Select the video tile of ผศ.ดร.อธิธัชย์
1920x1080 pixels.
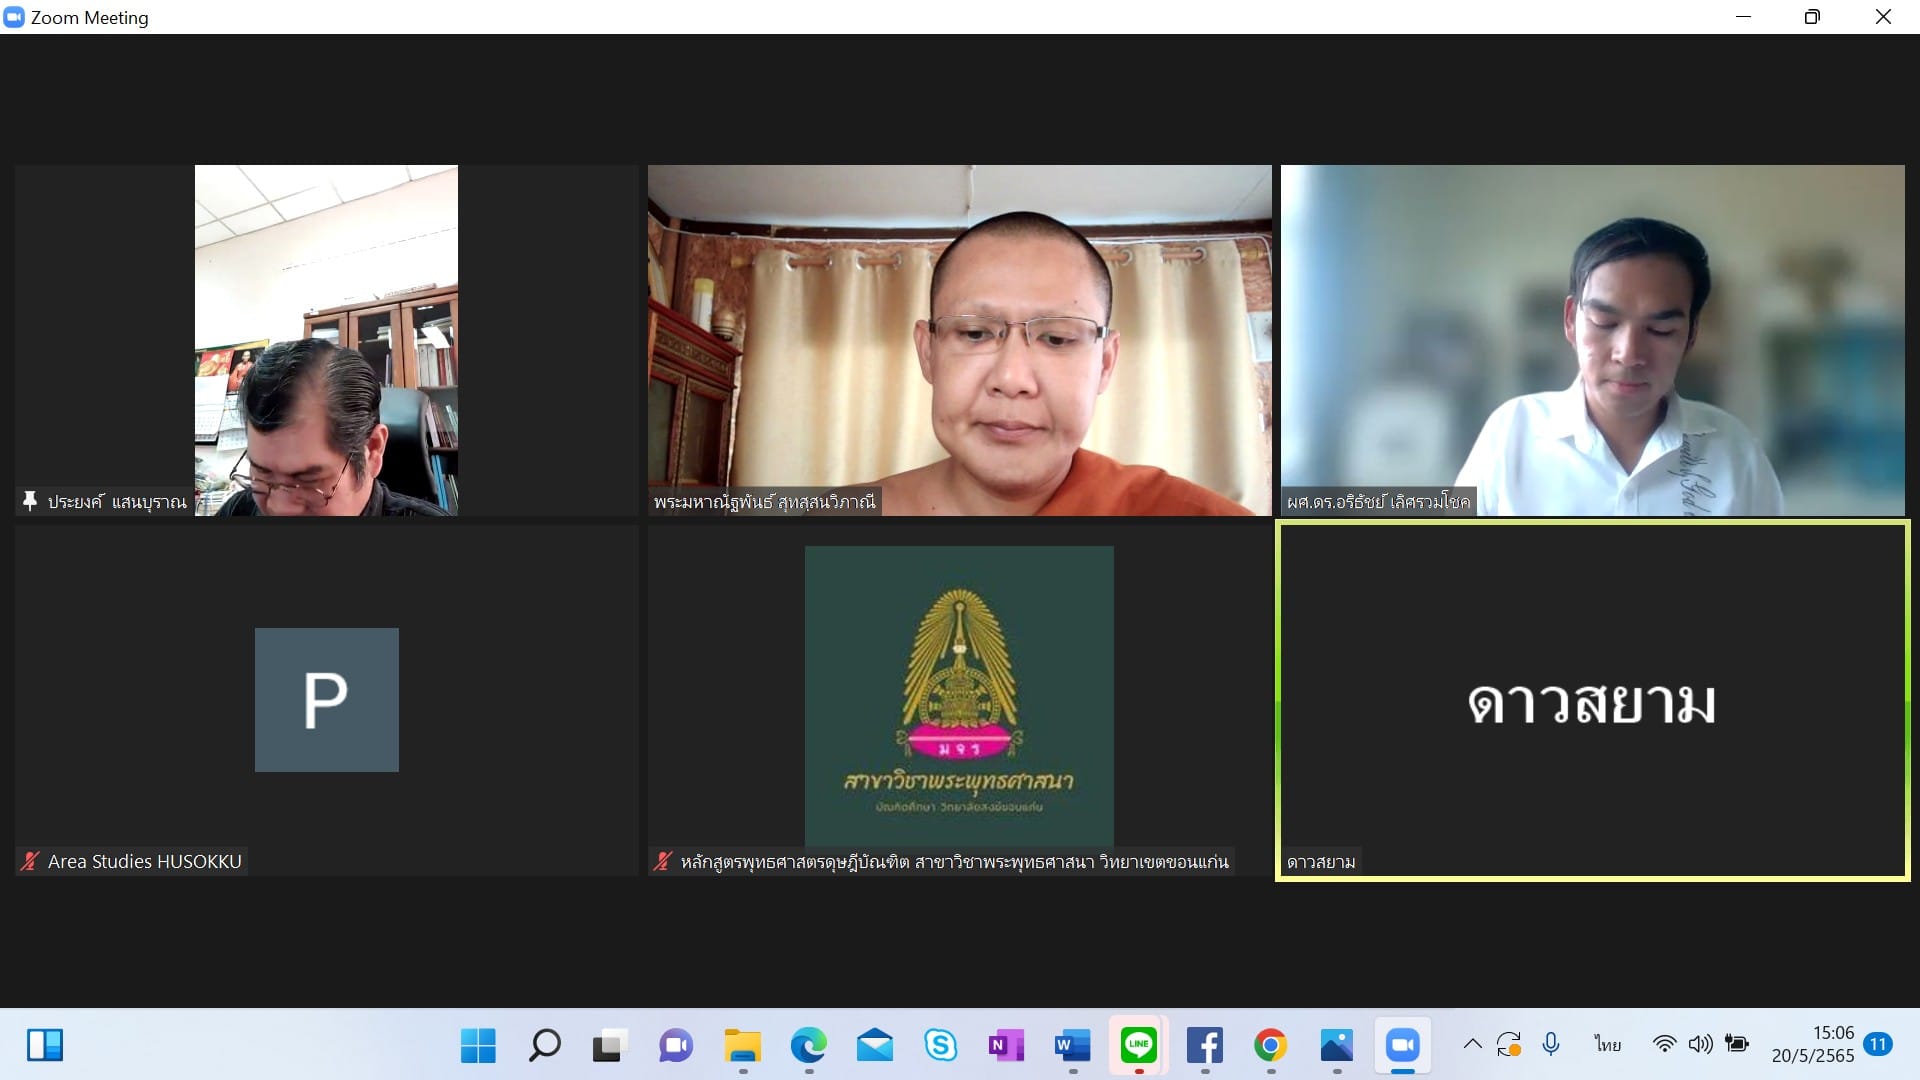1593,340
